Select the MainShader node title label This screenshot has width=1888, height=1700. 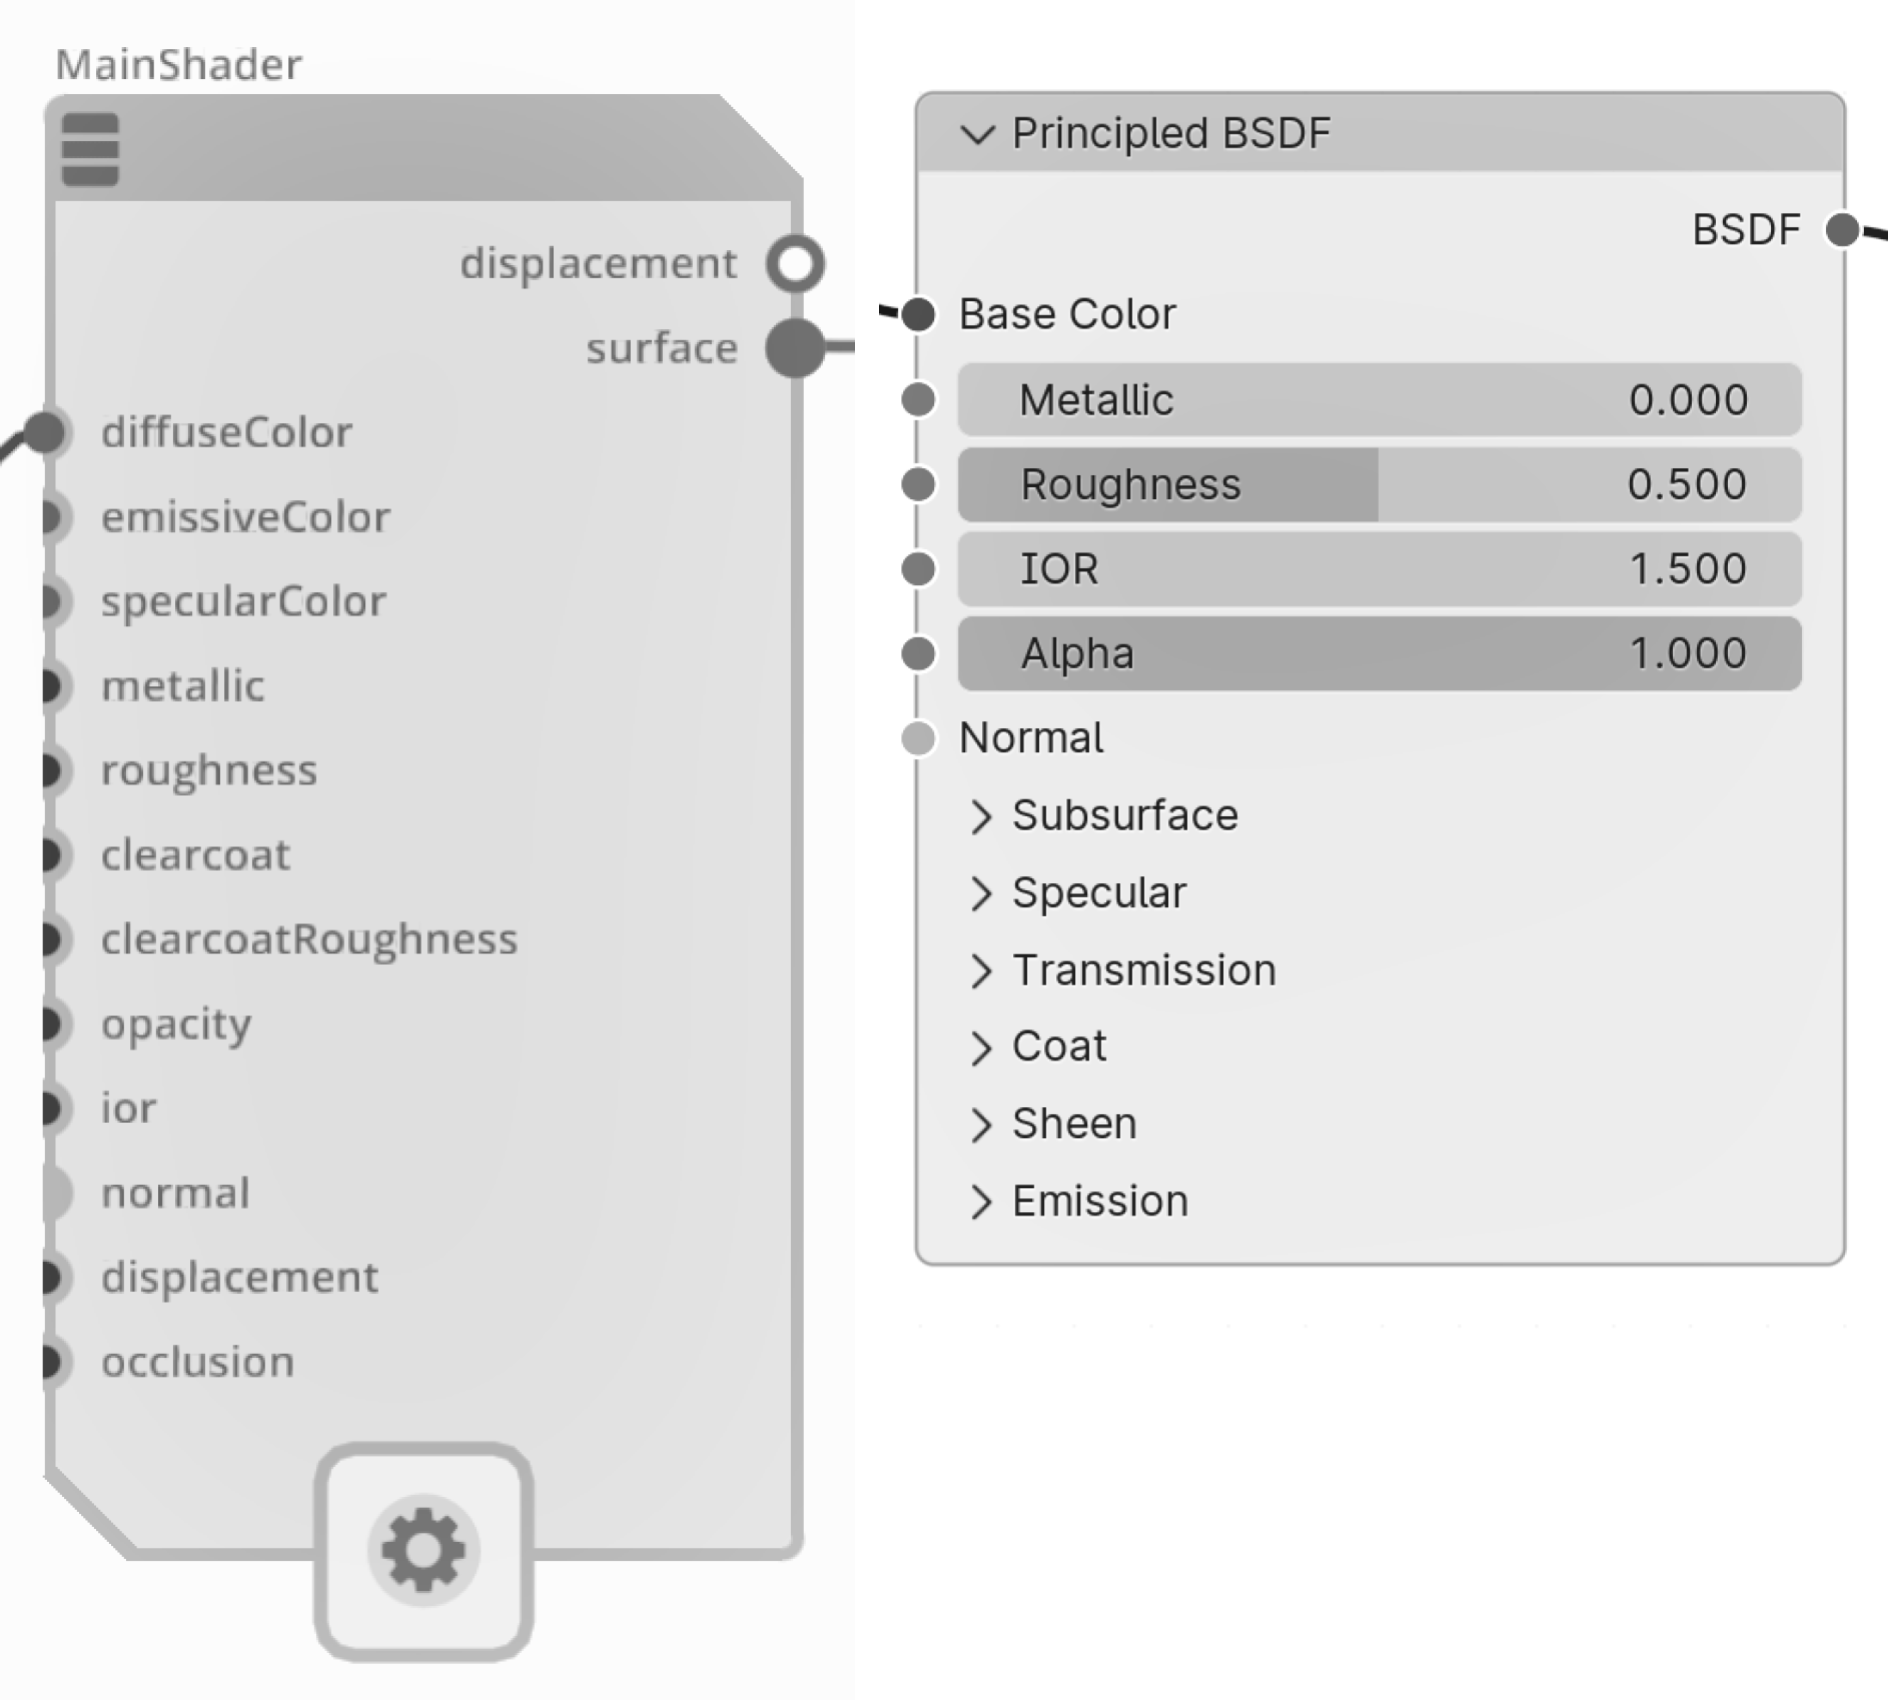point(178,65)
